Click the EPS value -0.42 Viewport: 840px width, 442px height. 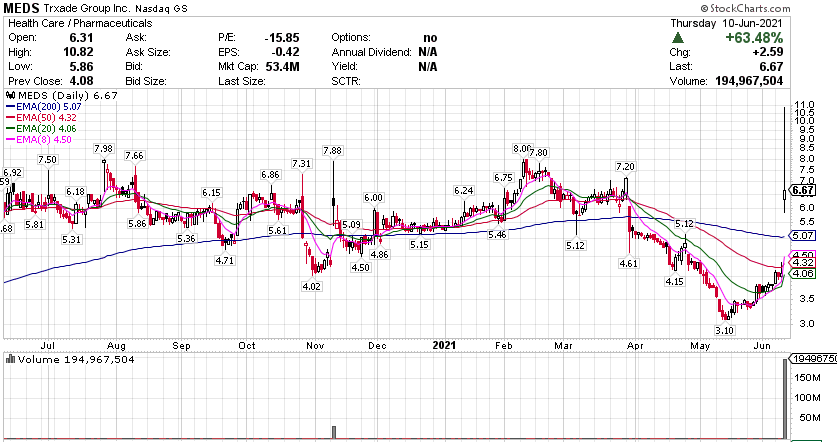(x=285, y=52)
